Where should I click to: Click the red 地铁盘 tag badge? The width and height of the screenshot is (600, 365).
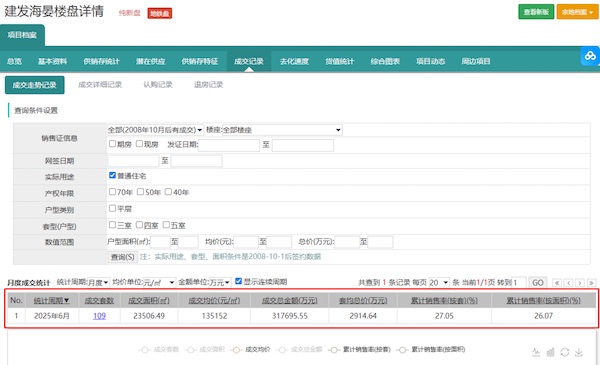(160, 13)
